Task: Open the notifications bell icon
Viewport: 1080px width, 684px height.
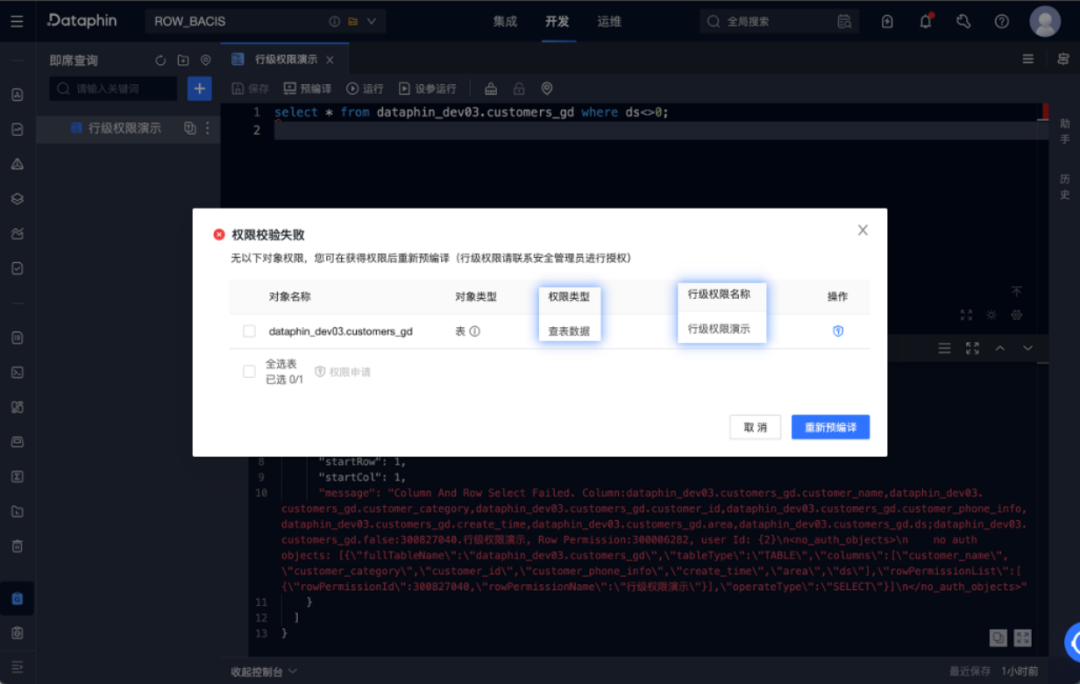Action: click(925, 20)
